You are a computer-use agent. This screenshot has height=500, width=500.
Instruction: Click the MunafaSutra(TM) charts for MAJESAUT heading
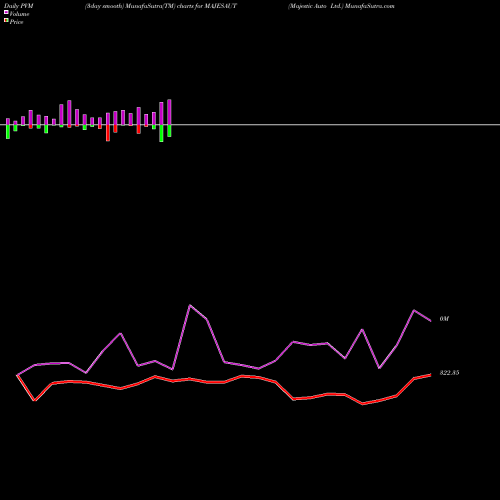coord(161,6)
